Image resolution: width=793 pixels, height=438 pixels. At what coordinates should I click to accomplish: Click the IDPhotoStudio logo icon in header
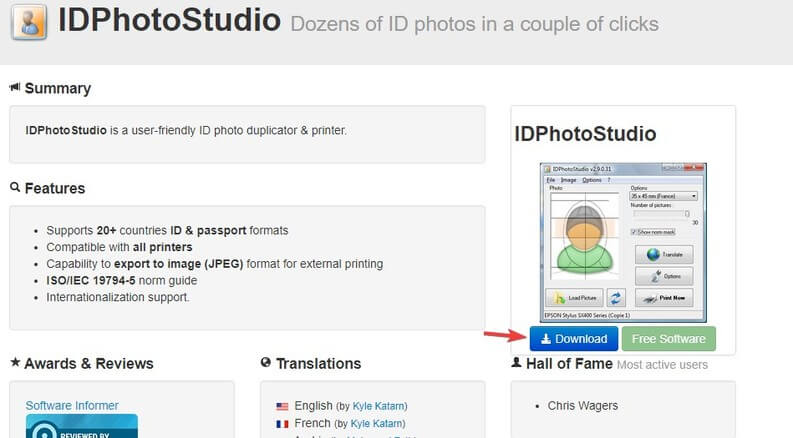(x=29, y=22)
